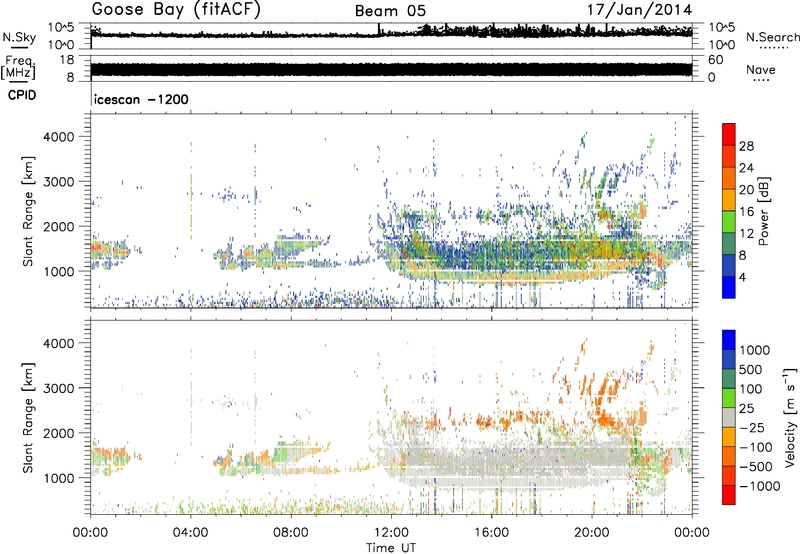Click the '4000' tick on power panel
The image size is (800, 554).
59,137
